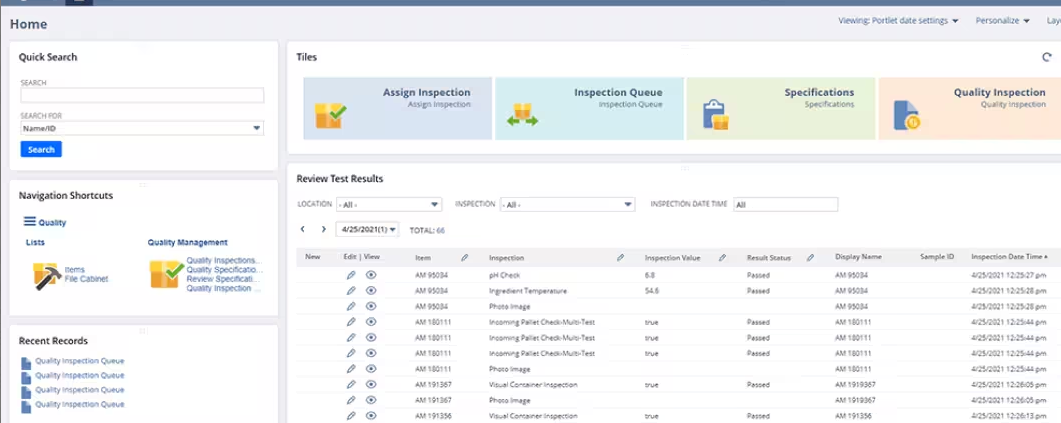Click the Assign Inspection tile icon
Screen dimensions: 1061x423
[x=330, y=116]
